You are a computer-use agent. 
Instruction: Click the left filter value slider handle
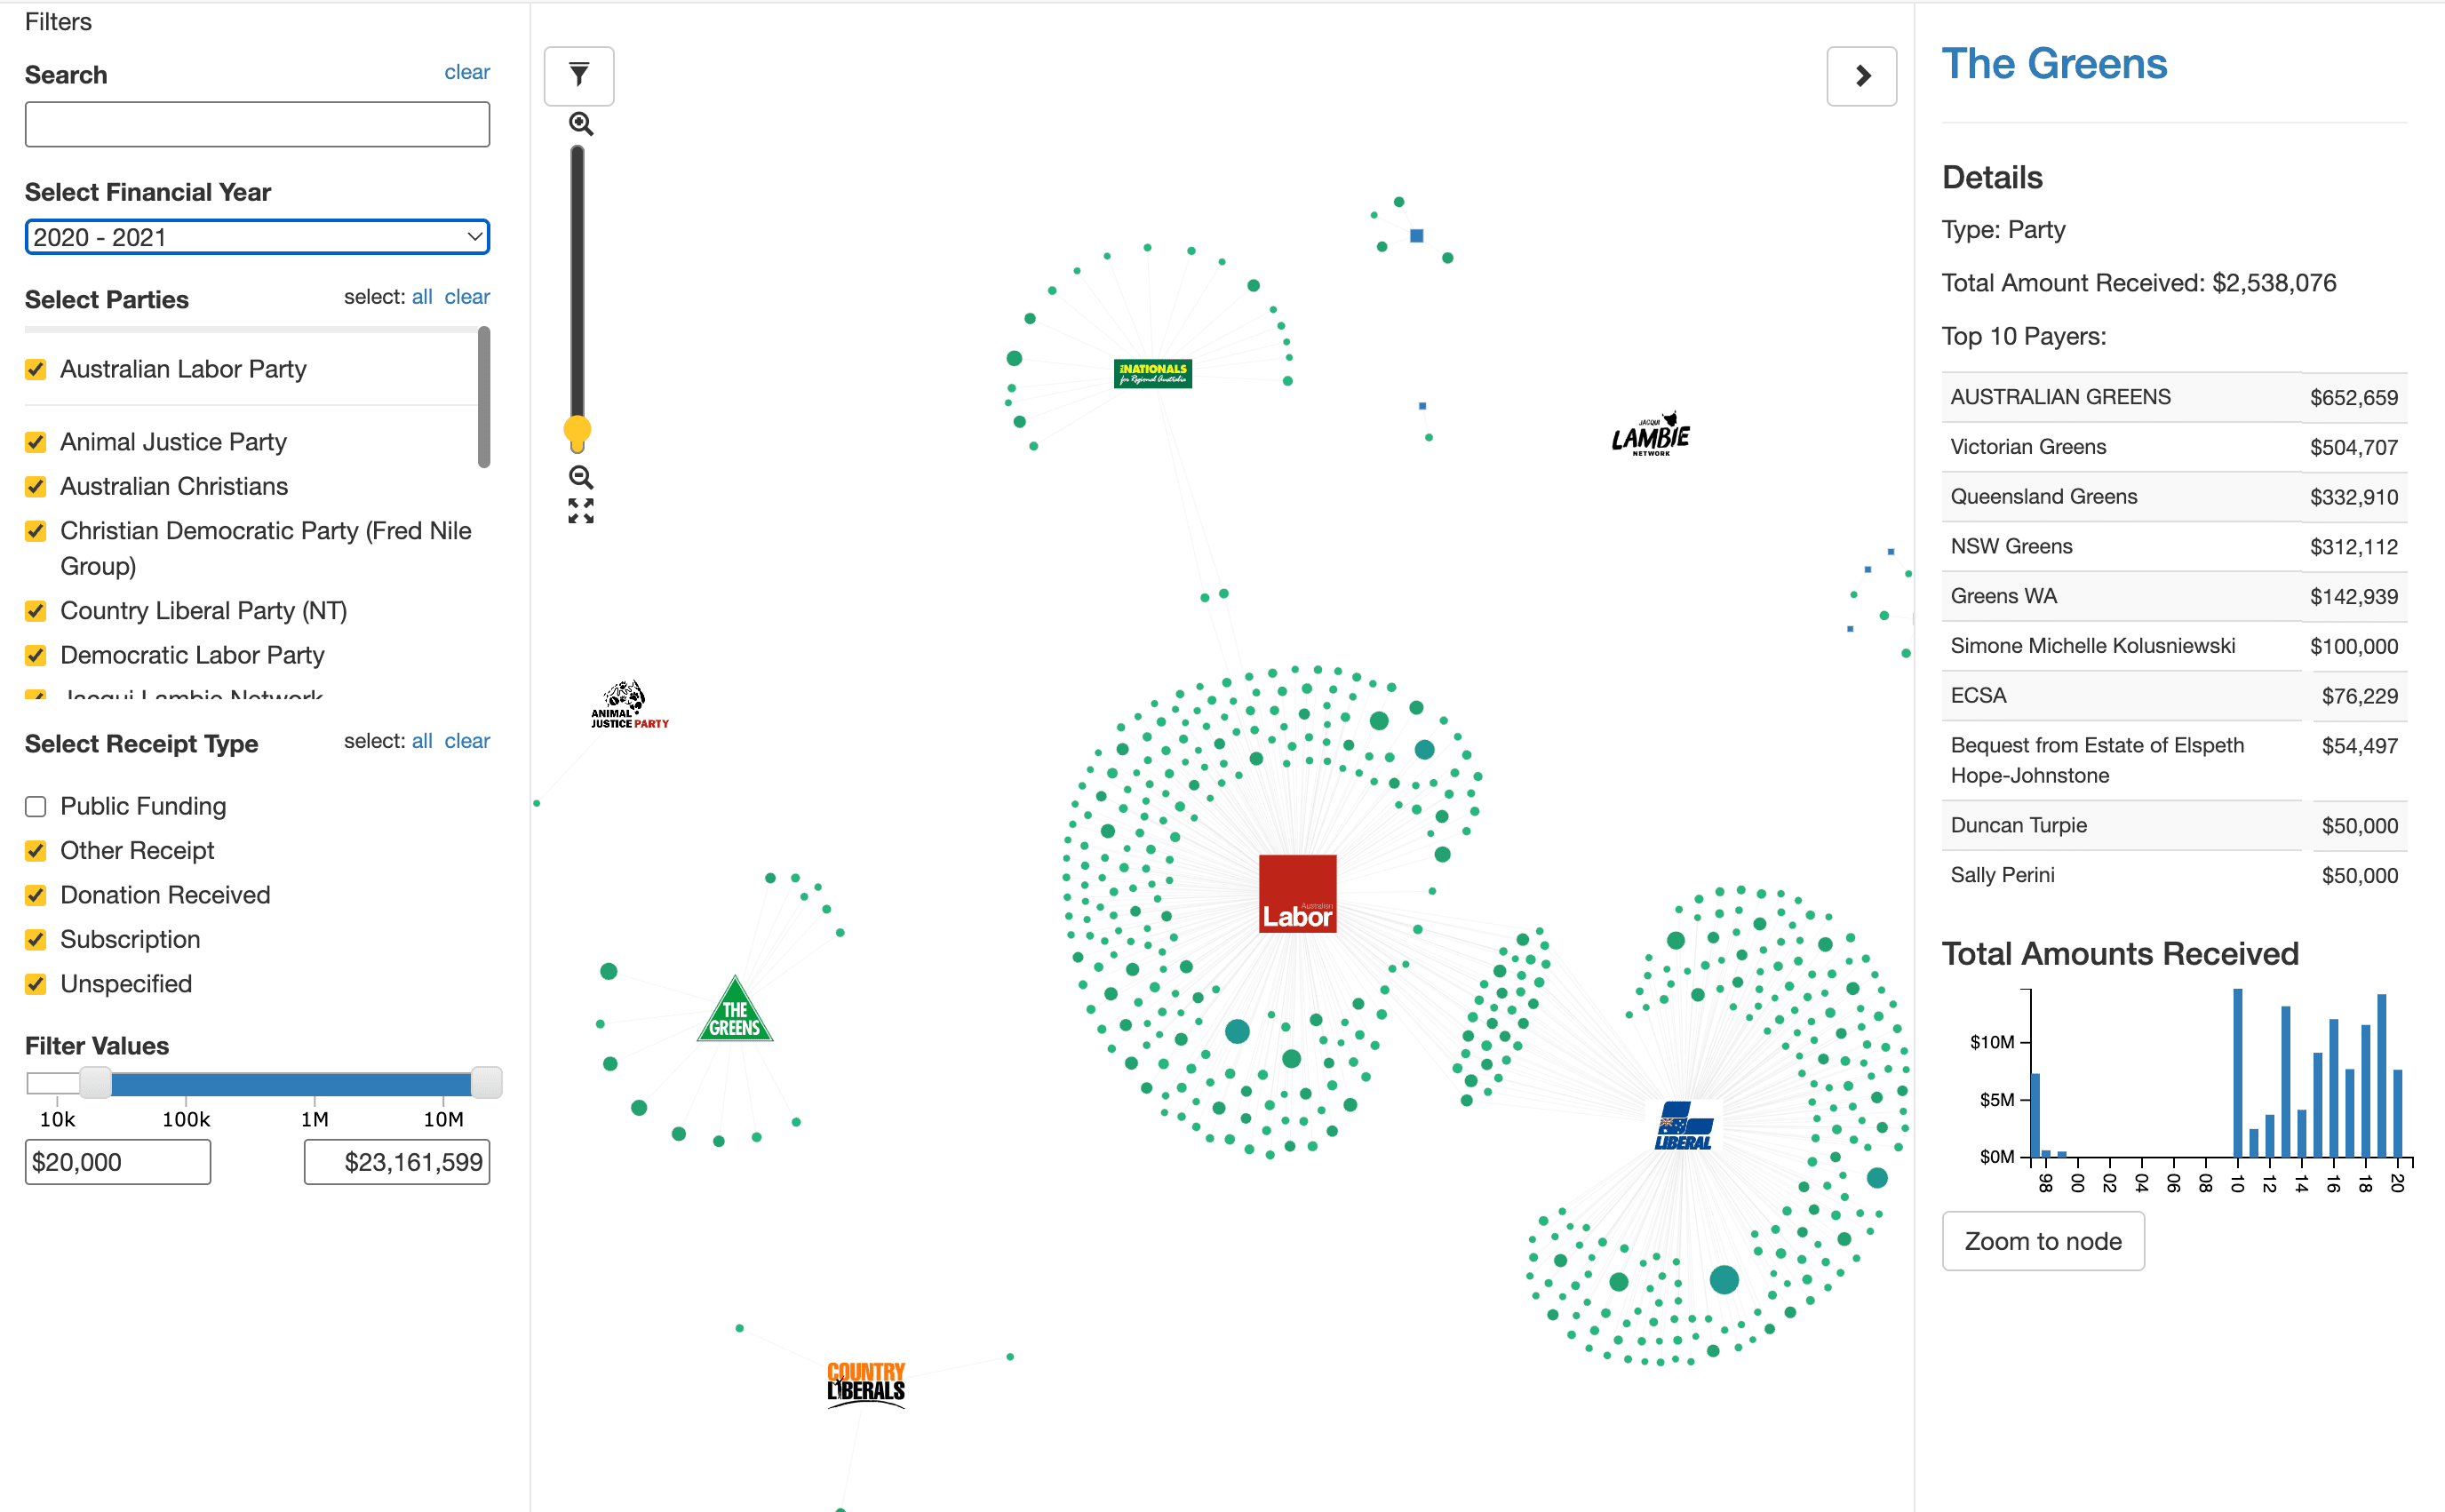tap(96, 1082)
